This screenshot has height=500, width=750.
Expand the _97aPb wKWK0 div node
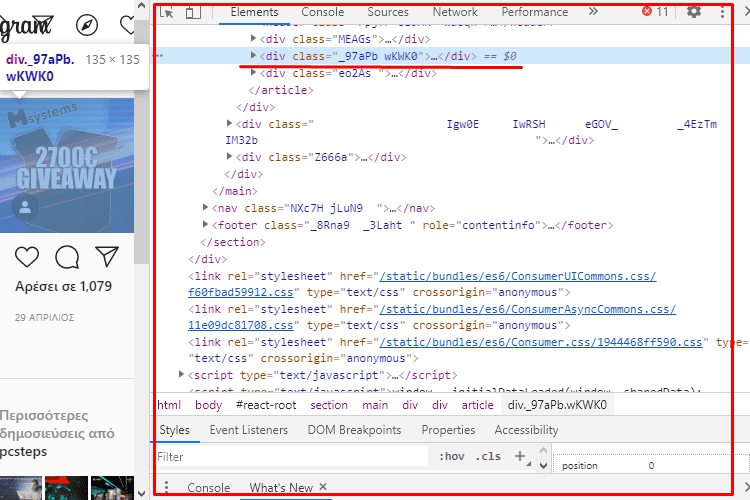[253, 56]
